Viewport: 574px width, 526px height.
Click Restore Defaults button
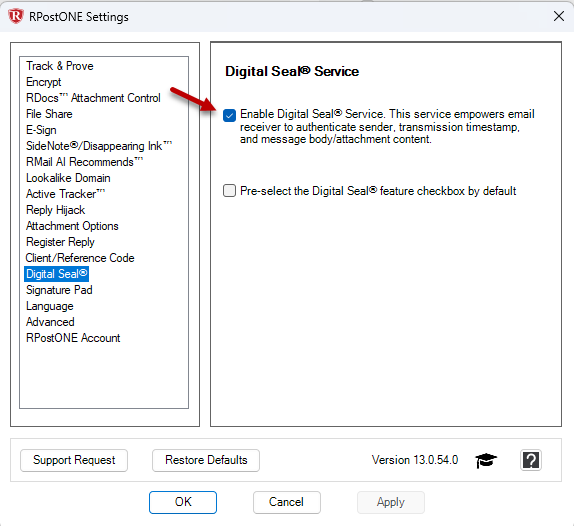(x=206, y=460)
